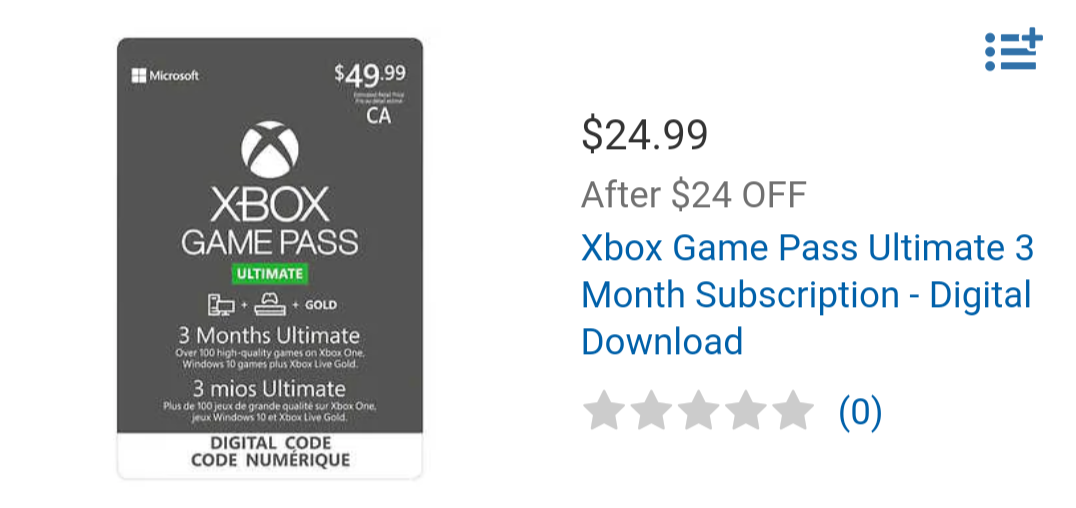Viewport: 1076px width, 508px height.
Task: Click the GOLD label on card
Action: coord(320,305)
